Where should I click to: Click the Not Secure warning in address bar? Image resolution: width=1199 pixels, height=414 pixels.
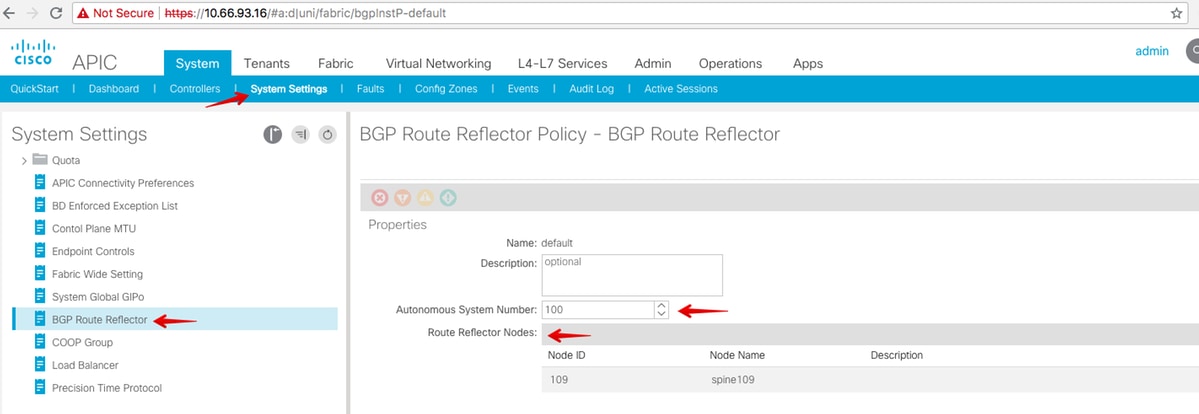click(x=116, y=13)
